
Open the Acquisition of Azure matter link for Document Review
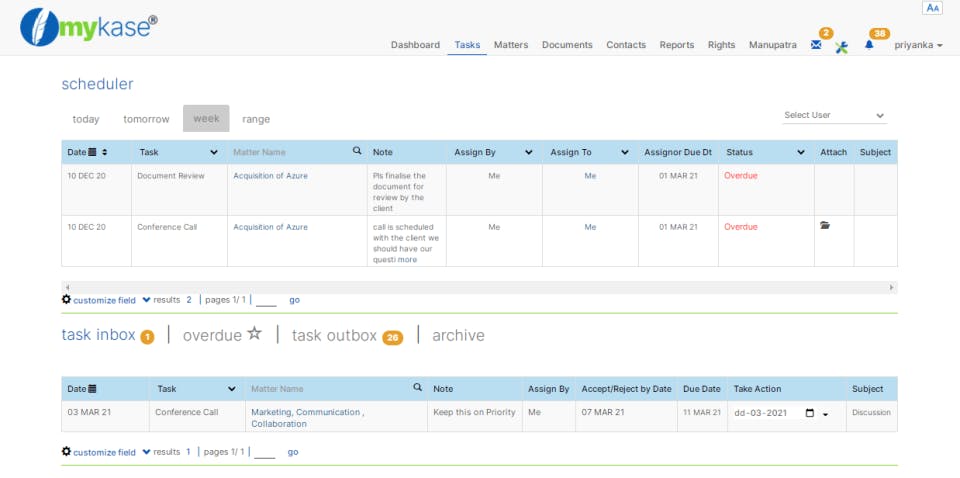[x=270, y=176]
